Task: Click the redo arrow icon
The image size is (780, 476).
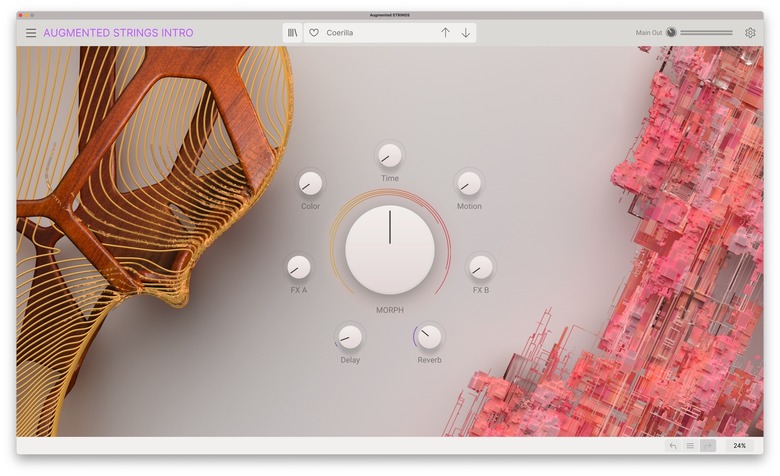Action: click(707, 445)
